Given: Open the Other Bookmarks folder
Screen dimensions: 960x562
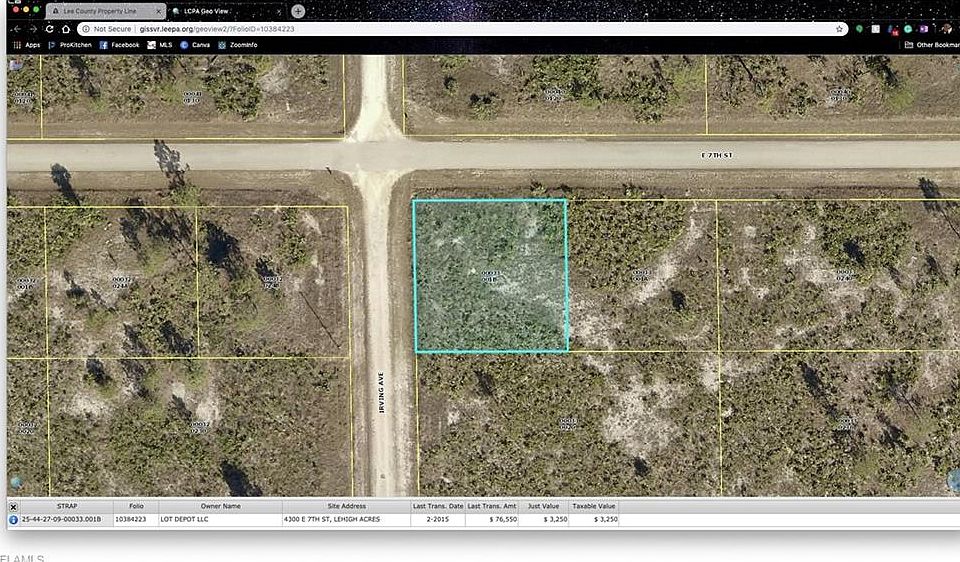Looking at the screenshot, I should [932, 45].
